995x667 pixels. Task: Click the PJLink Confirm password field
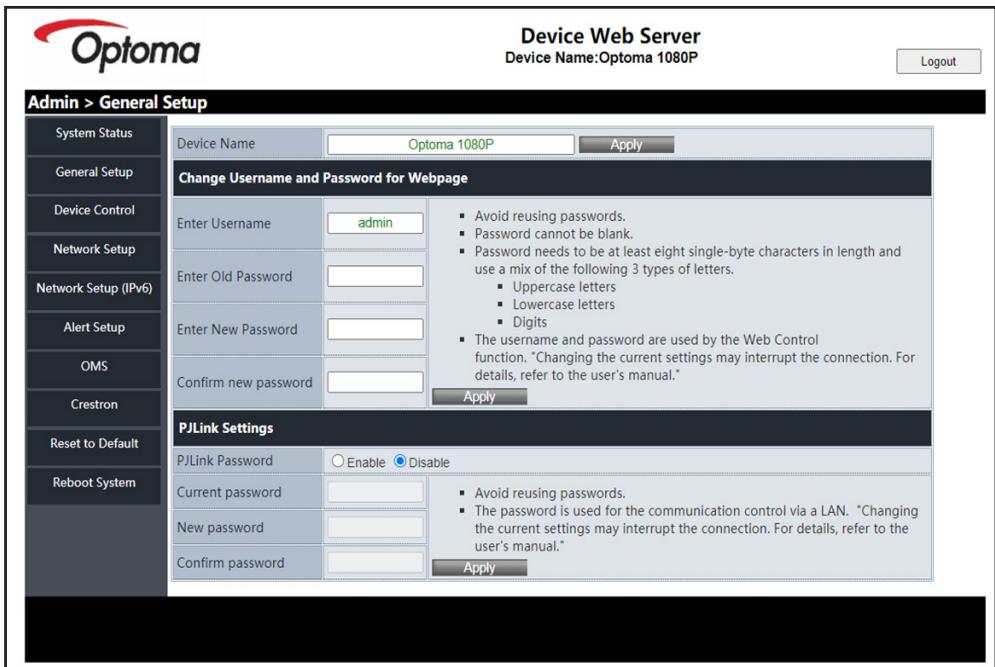point(375,563)
